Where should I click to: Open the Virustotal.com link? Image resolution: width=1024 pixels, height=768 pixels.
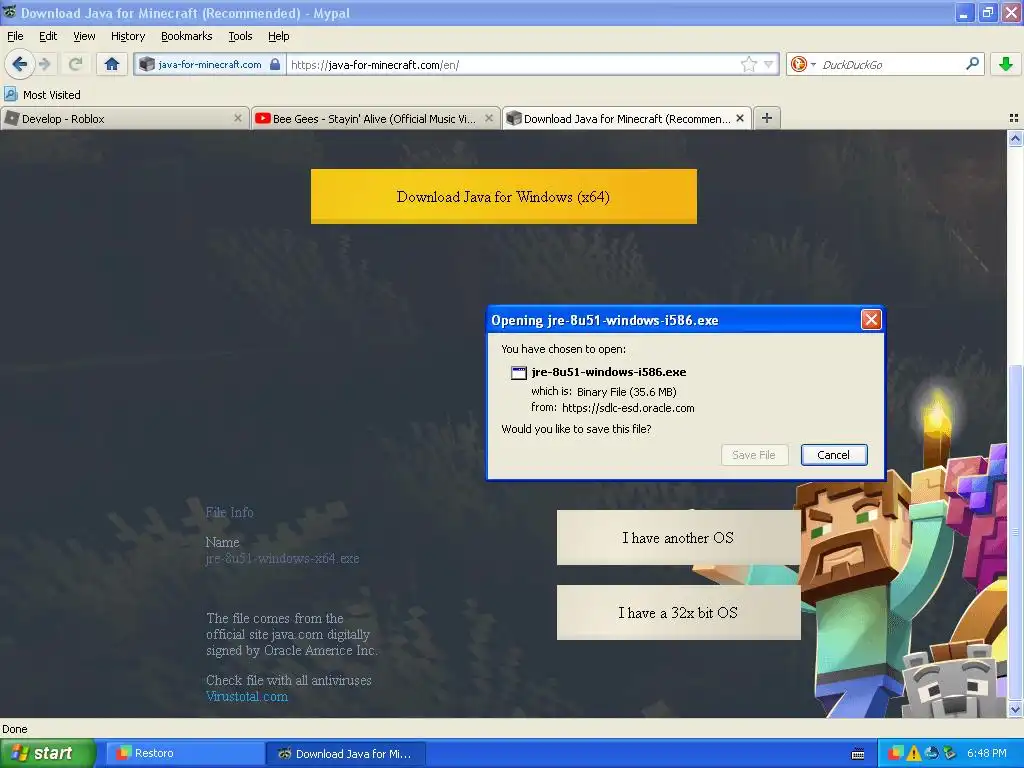tap(247, 696)
